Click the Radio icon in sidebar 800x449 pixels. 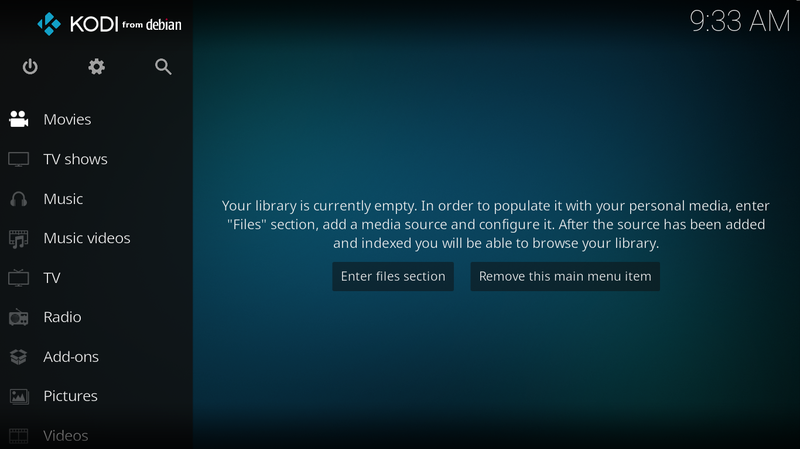pyautogui.click(x=19, y=317)
